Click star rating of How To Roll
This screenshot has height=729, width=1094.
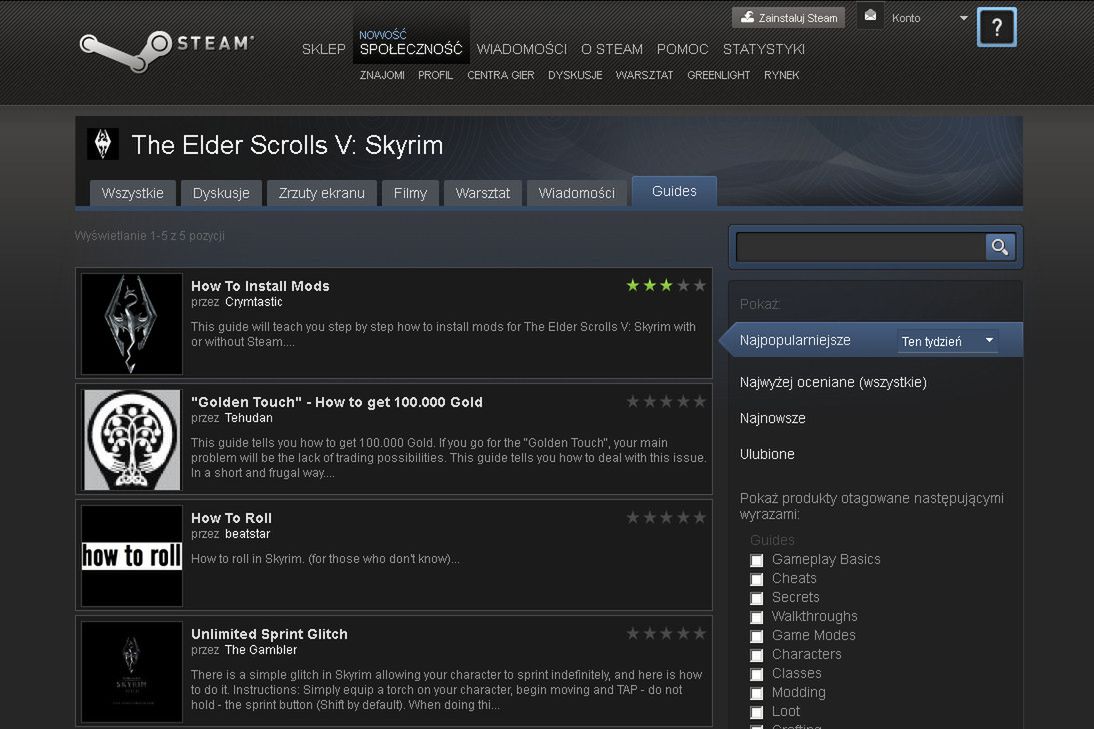tap(666, 518)
